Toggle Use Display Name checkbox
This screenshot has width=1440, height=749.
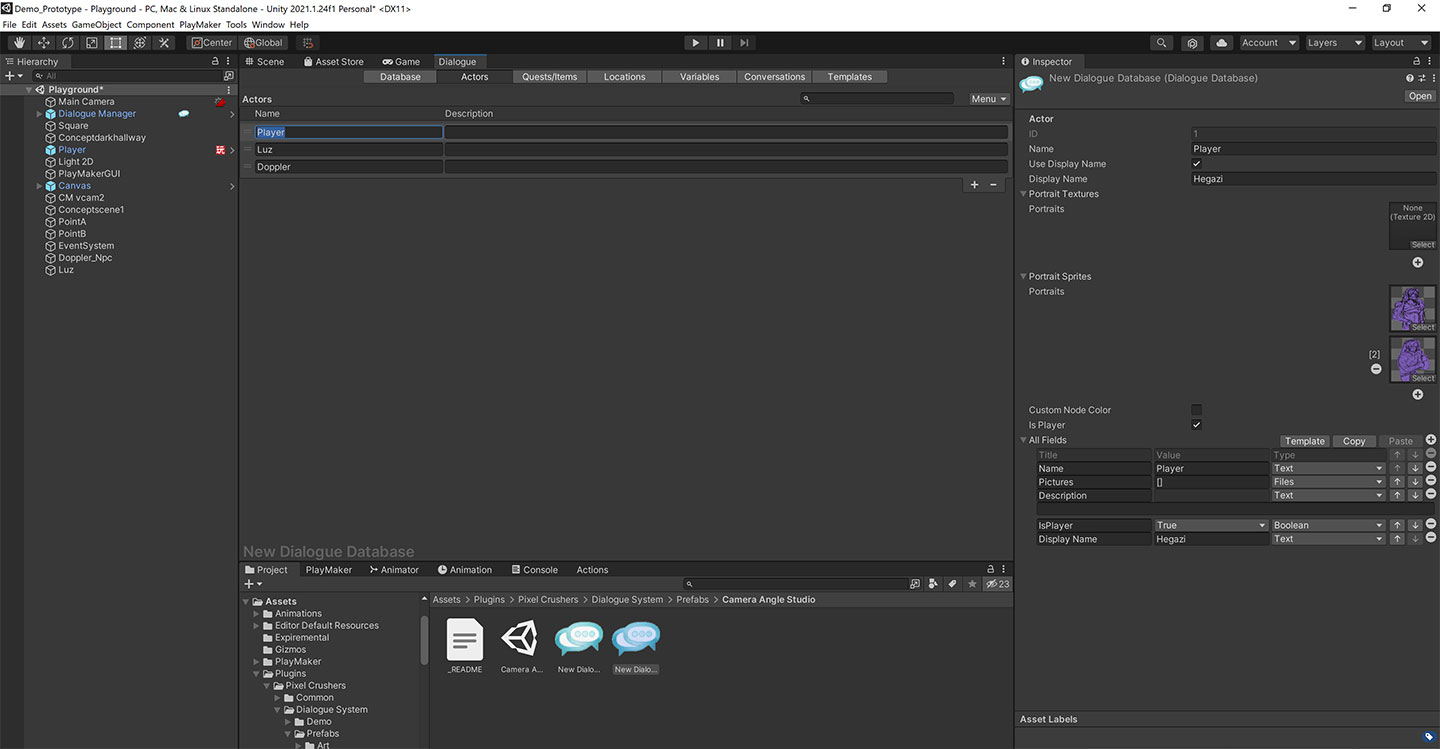tap(1197, 164)
